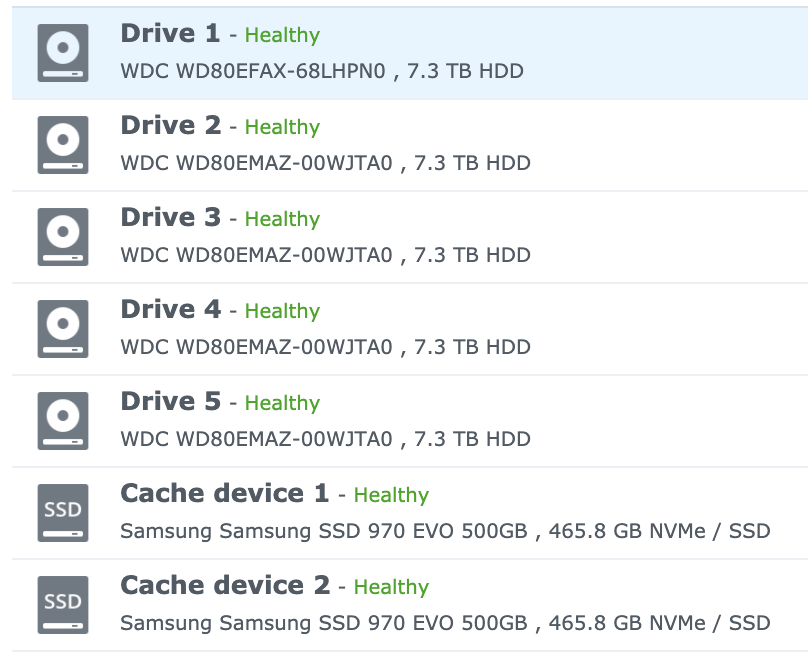Click the Drive 2 heading text
Screen dimensions: 808x656
tap(172, 126)
